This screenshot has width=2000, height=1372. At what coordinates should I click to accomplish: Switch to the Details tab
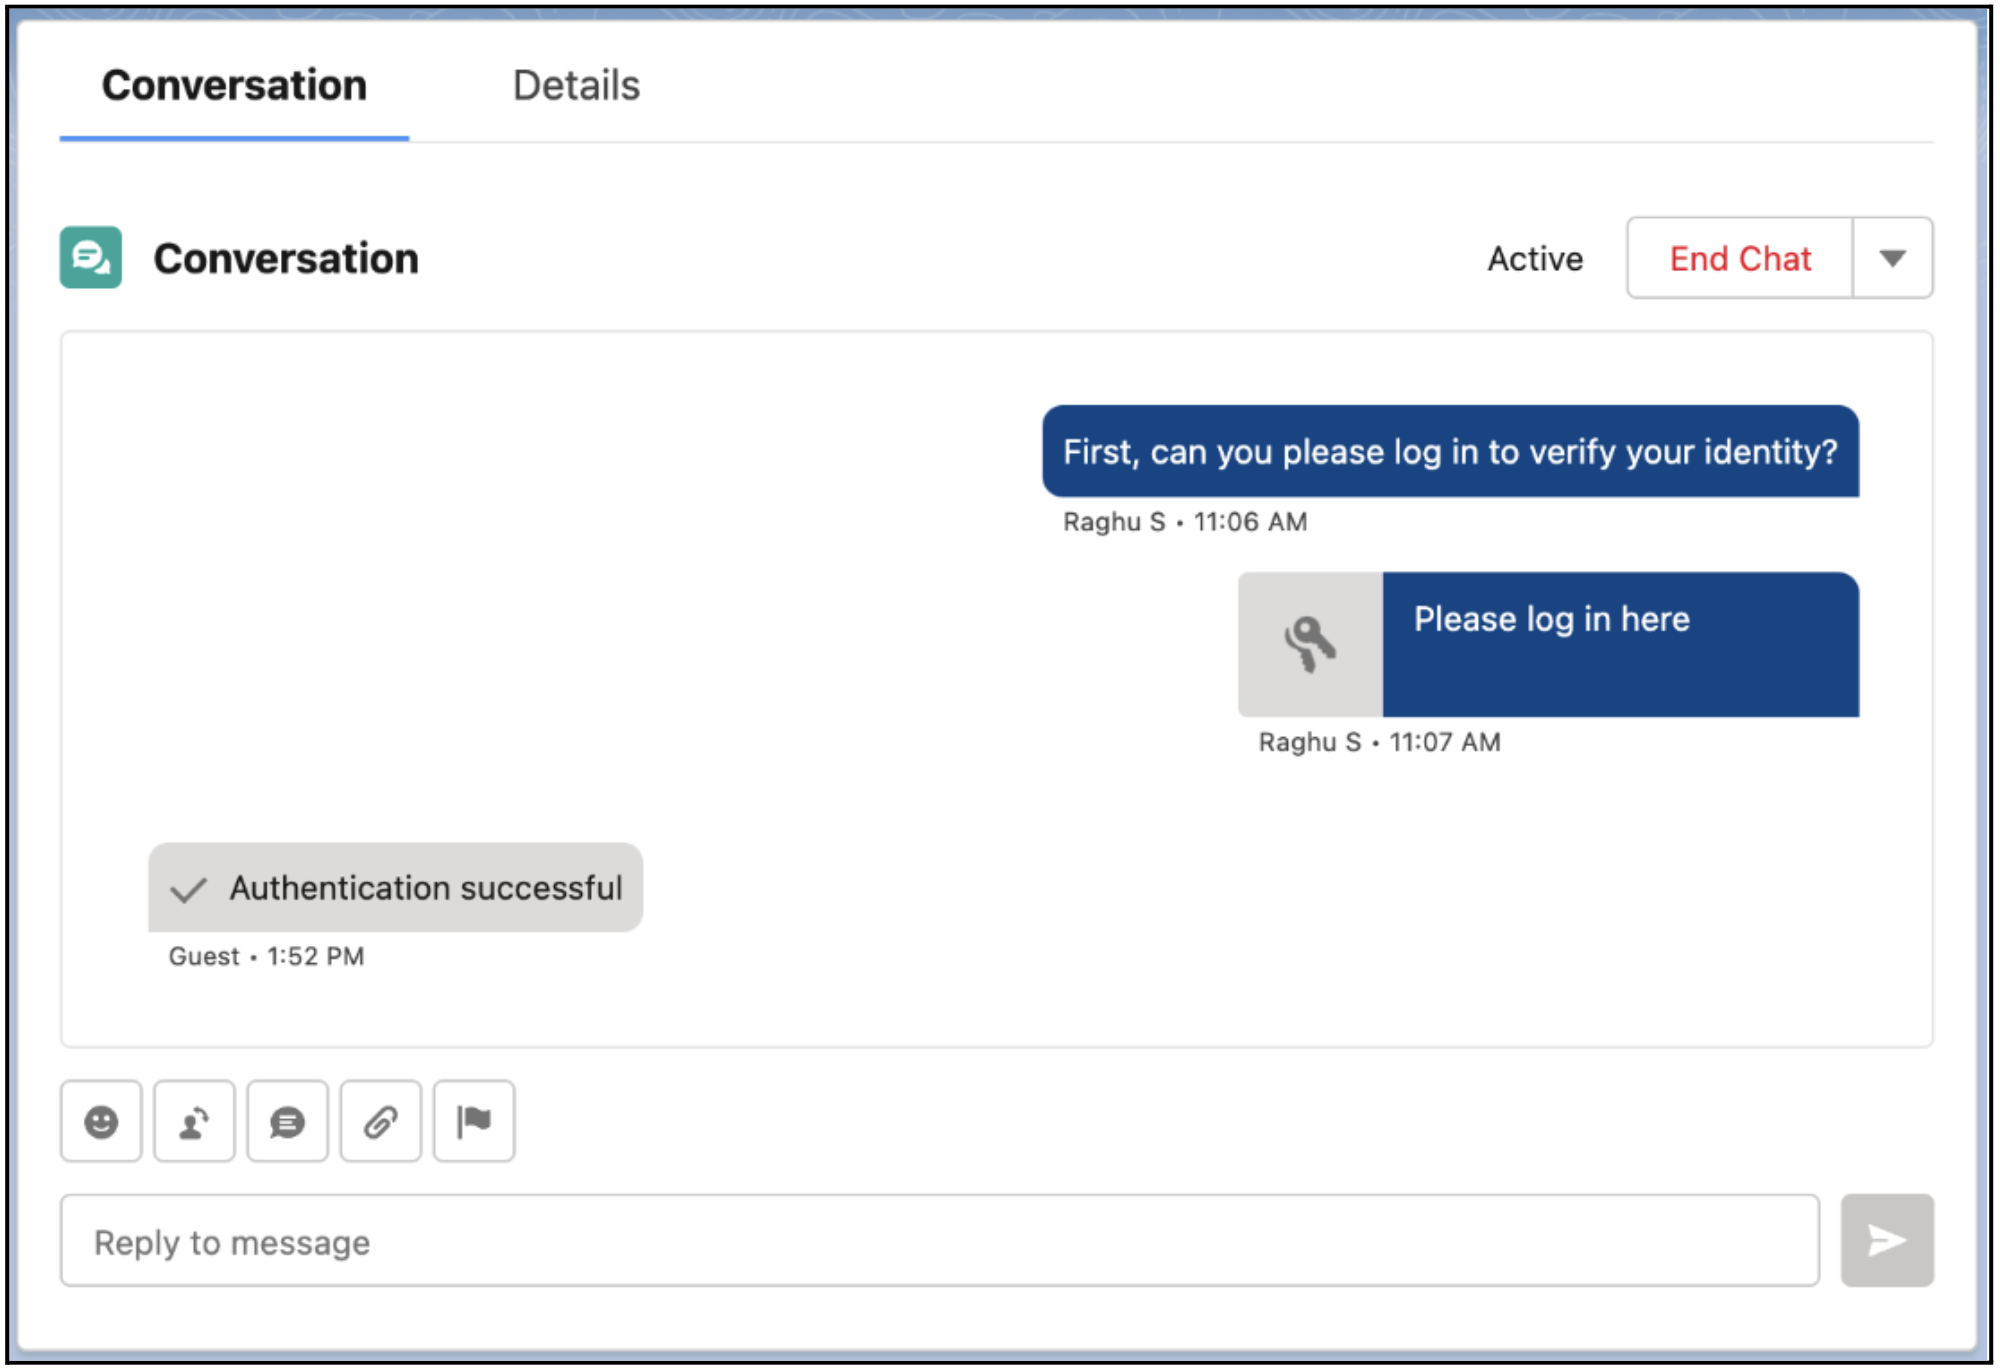(575, 86)
